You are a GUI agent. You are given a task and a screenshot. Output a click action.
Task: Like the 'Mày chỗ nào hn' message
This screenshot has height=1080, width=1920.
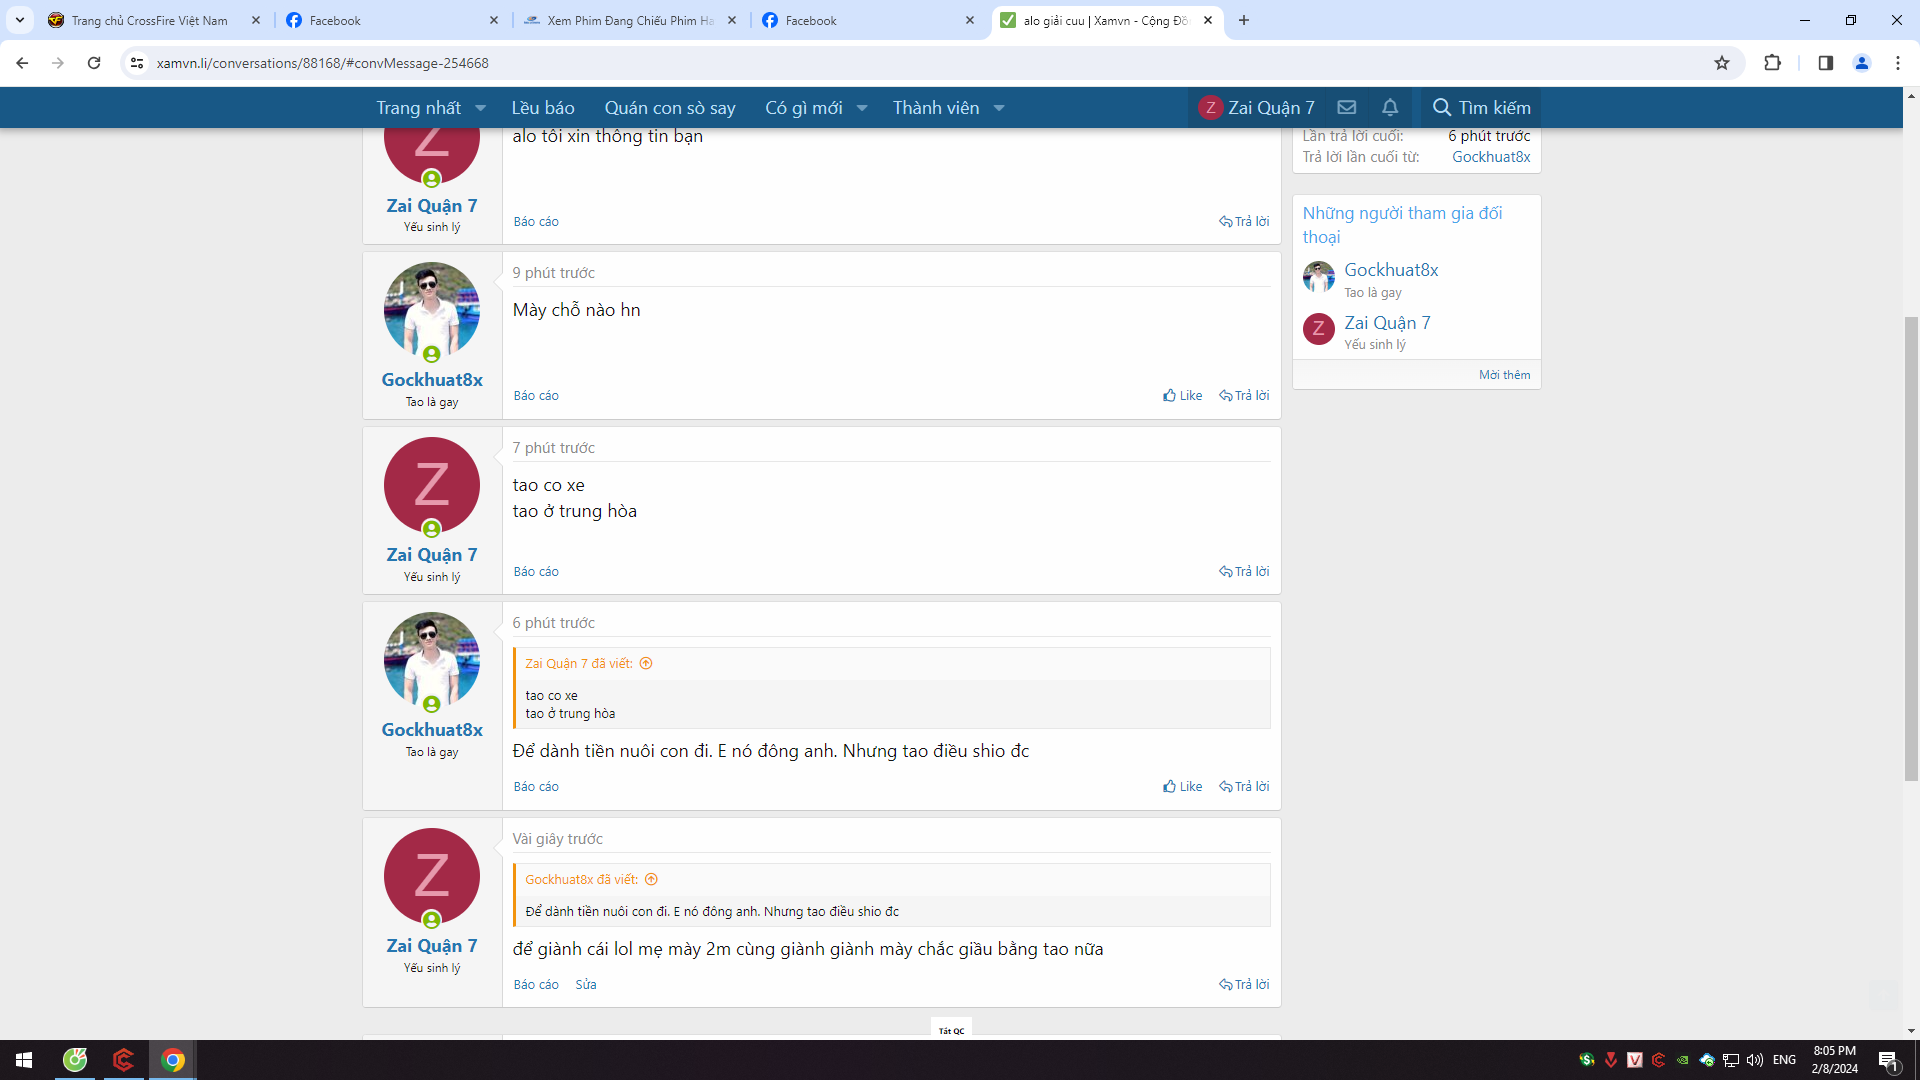coord(1183,396)
